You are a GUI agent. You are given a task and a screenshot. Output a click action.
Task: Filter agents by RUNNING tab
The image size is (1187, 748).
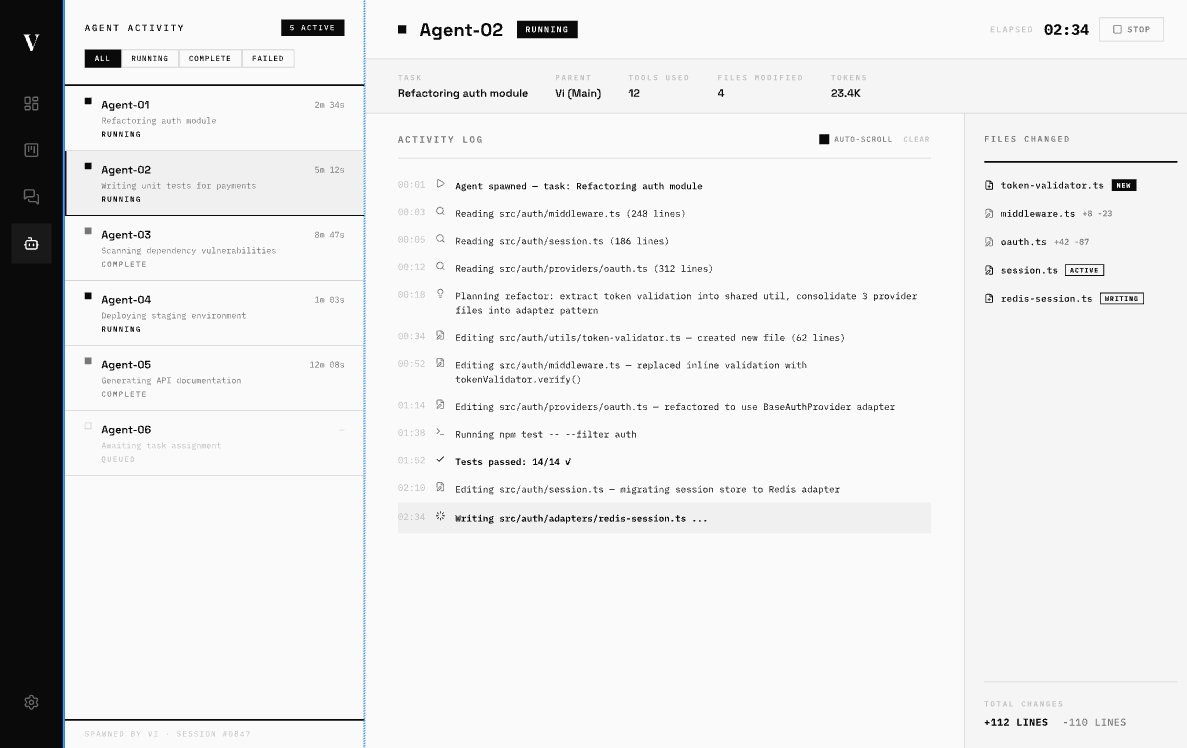click(150, 58)
